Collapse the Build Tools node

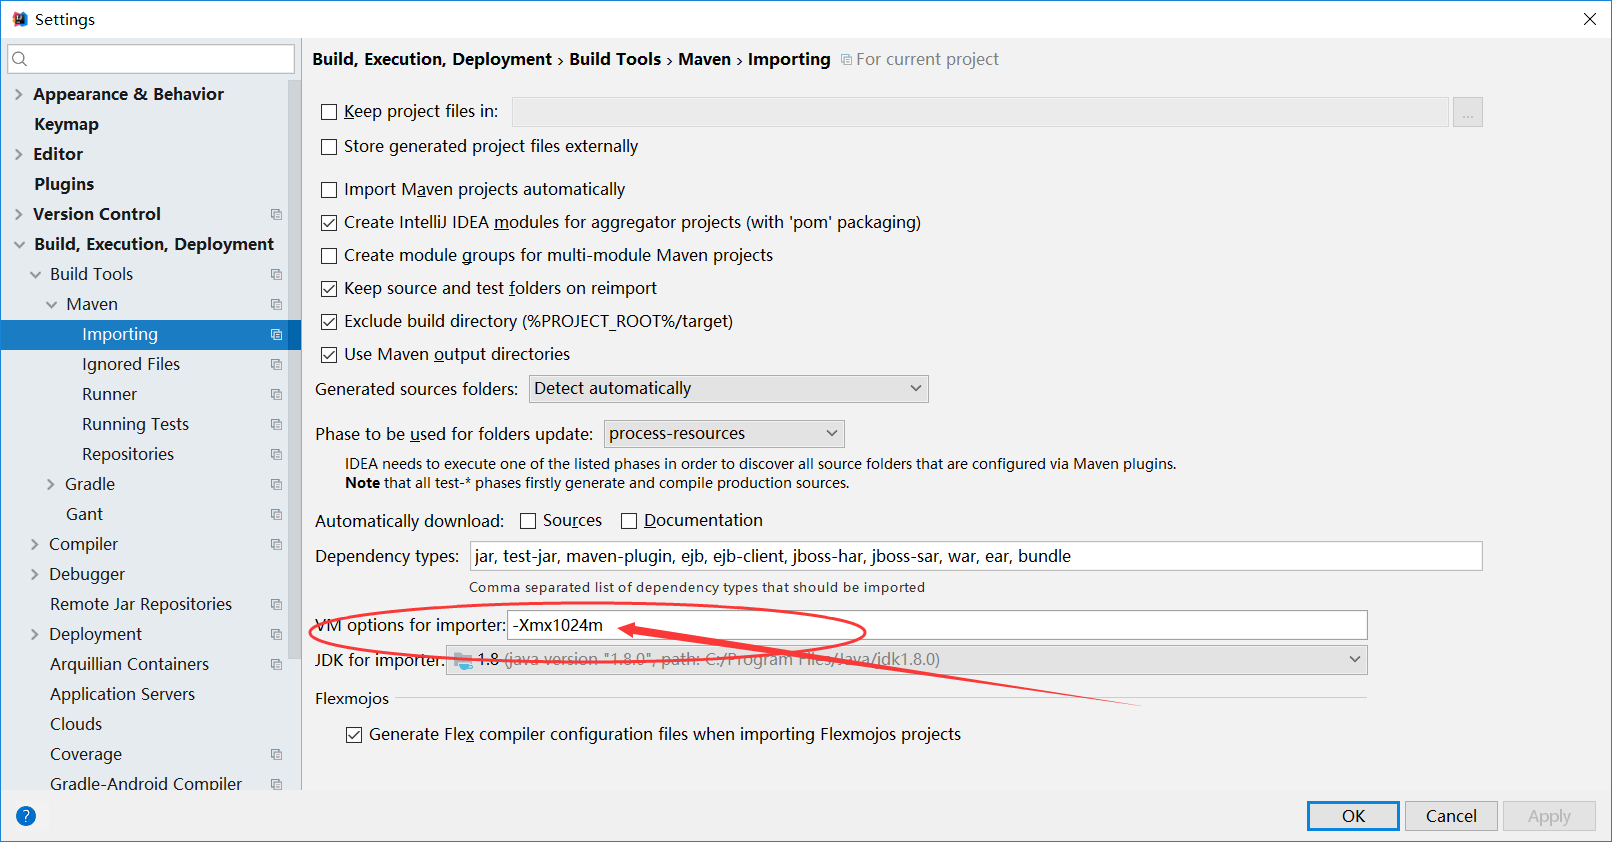pos(35,274)
